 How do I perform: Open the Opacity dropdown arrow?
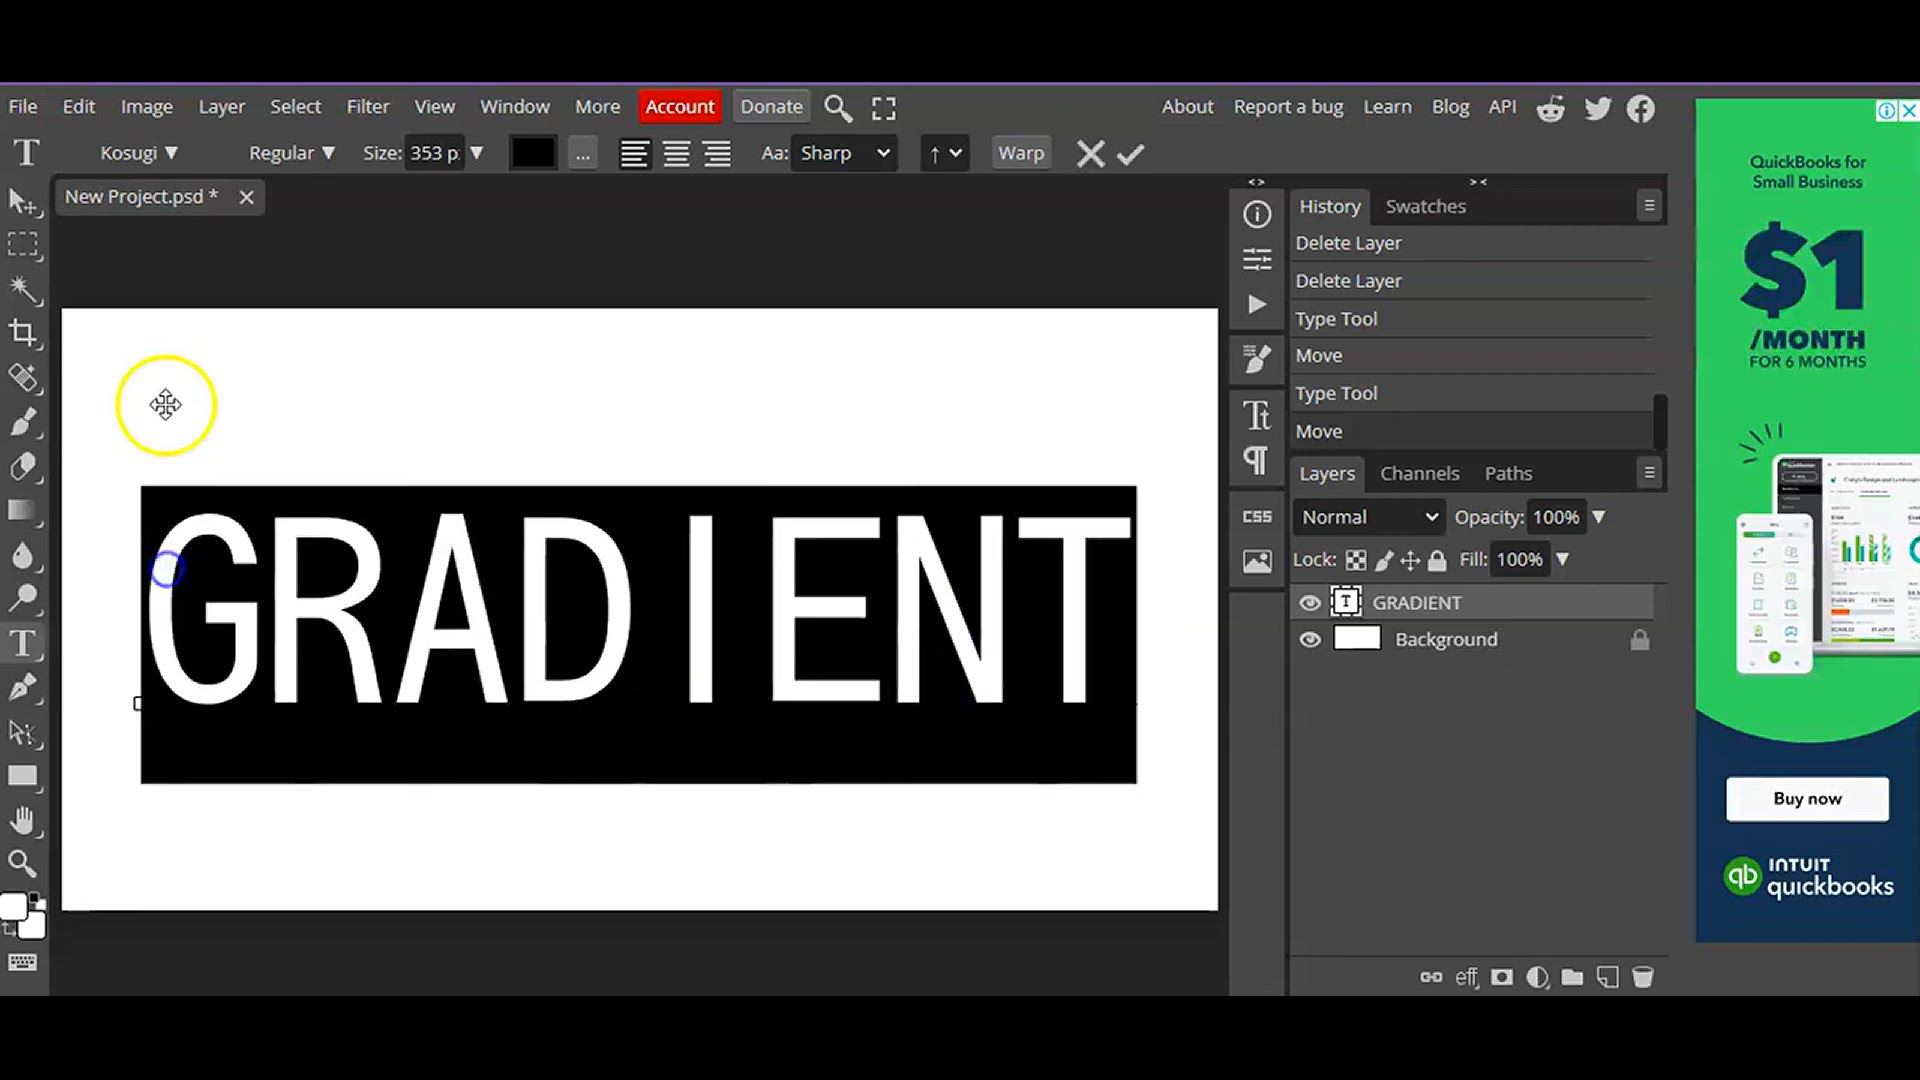coord(1598,517)
